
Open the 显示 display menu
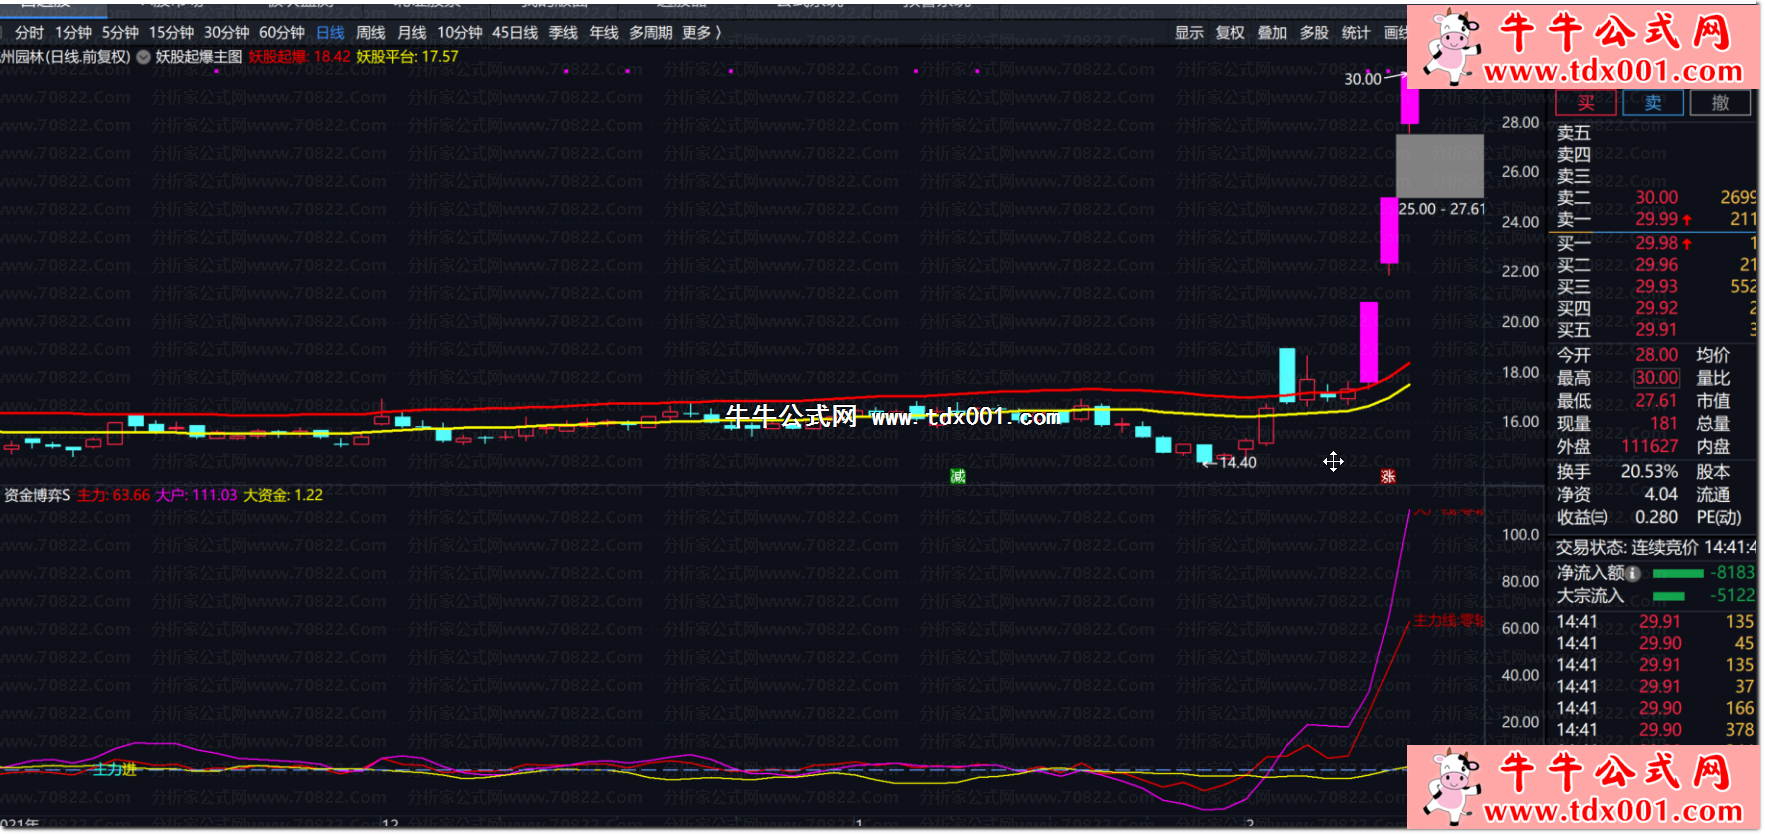click(x=1189, y=33)
